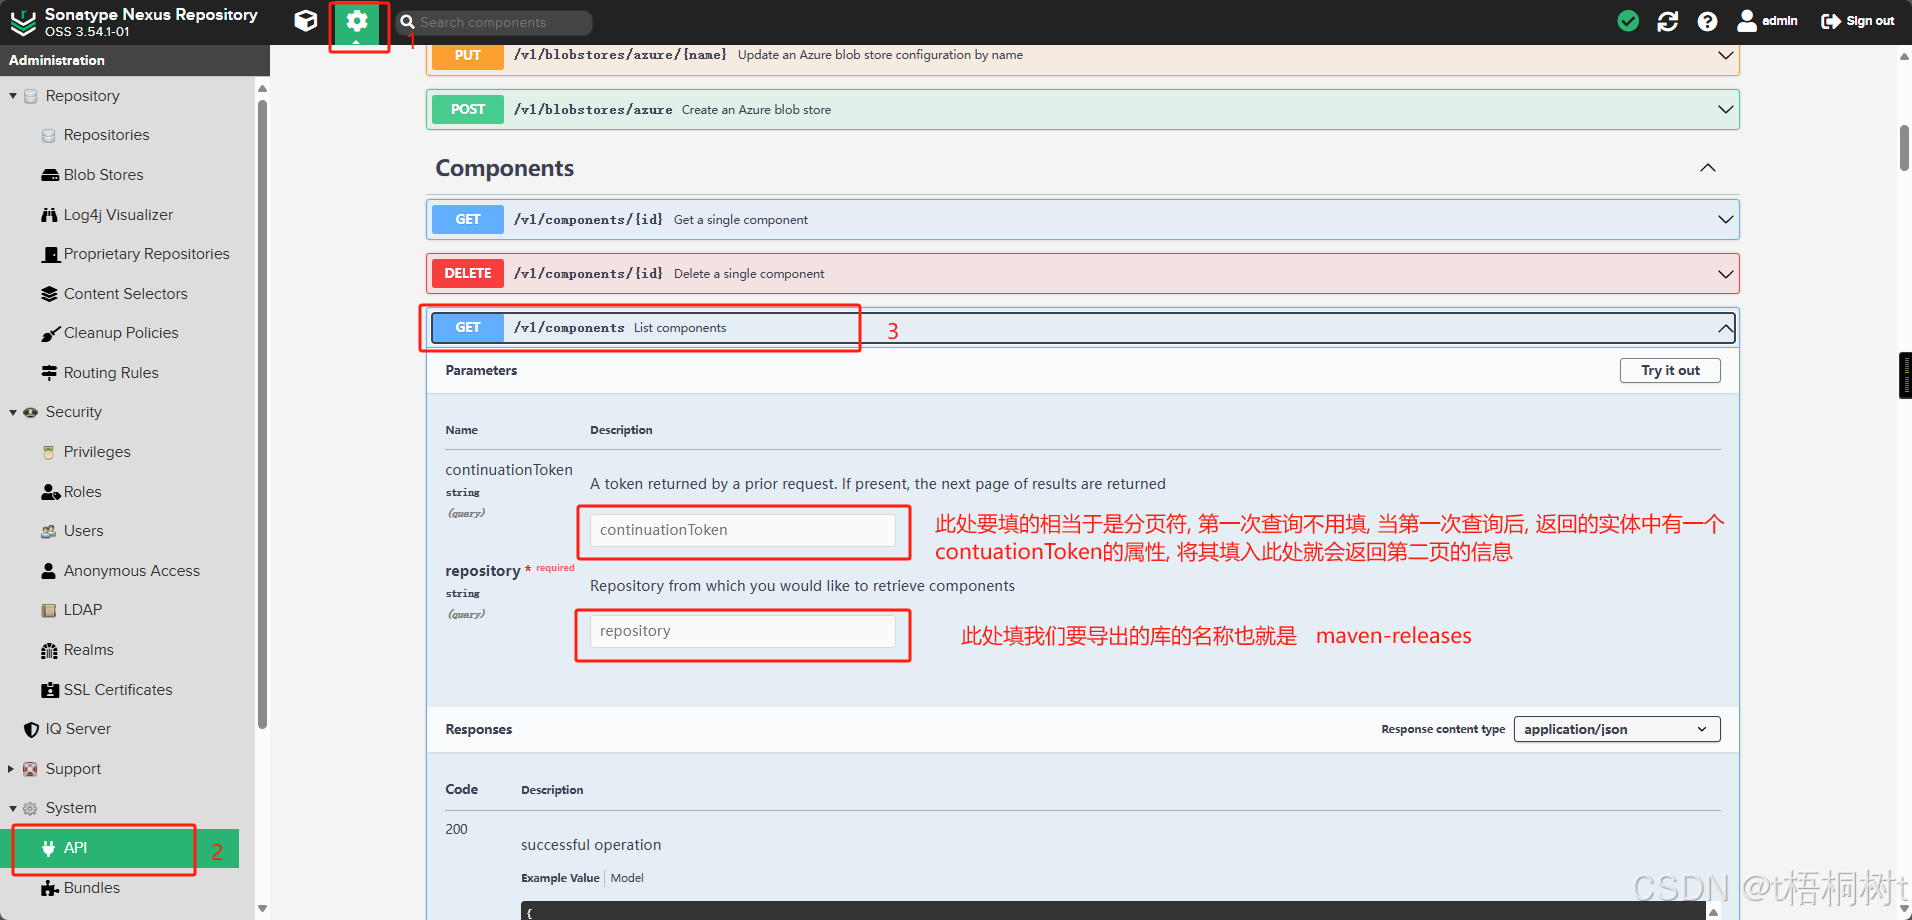Click the main page vertical scrollbar thumb
Screen dimensions: 1912x920
1905,148
